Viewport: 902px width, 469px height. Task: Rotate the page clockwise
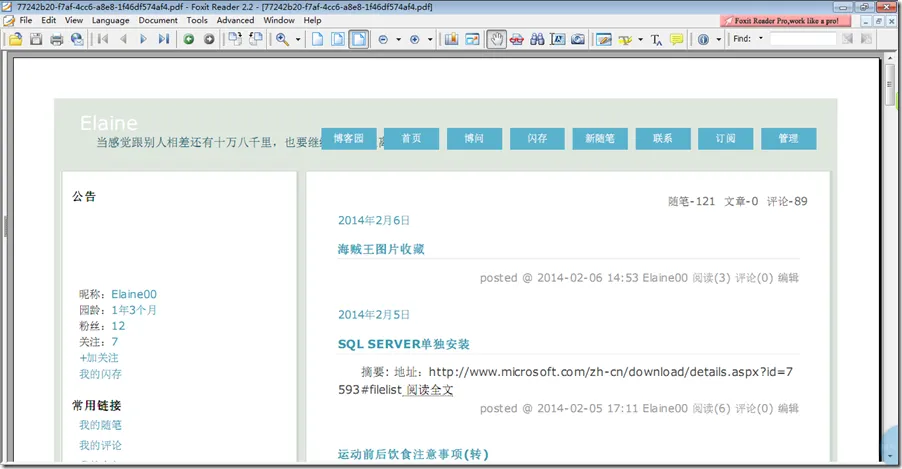(234, 39)
